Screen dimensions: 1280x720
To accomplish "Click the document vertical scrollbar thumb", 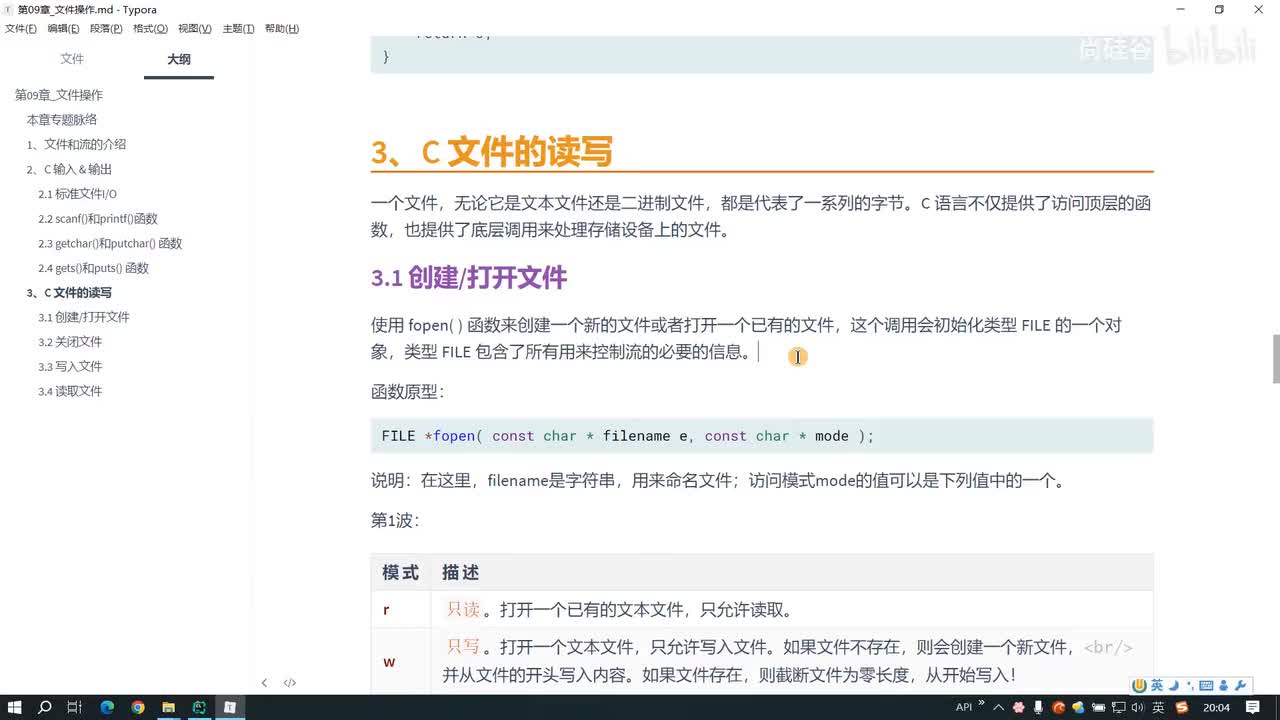I will [x=1276, y=359].
